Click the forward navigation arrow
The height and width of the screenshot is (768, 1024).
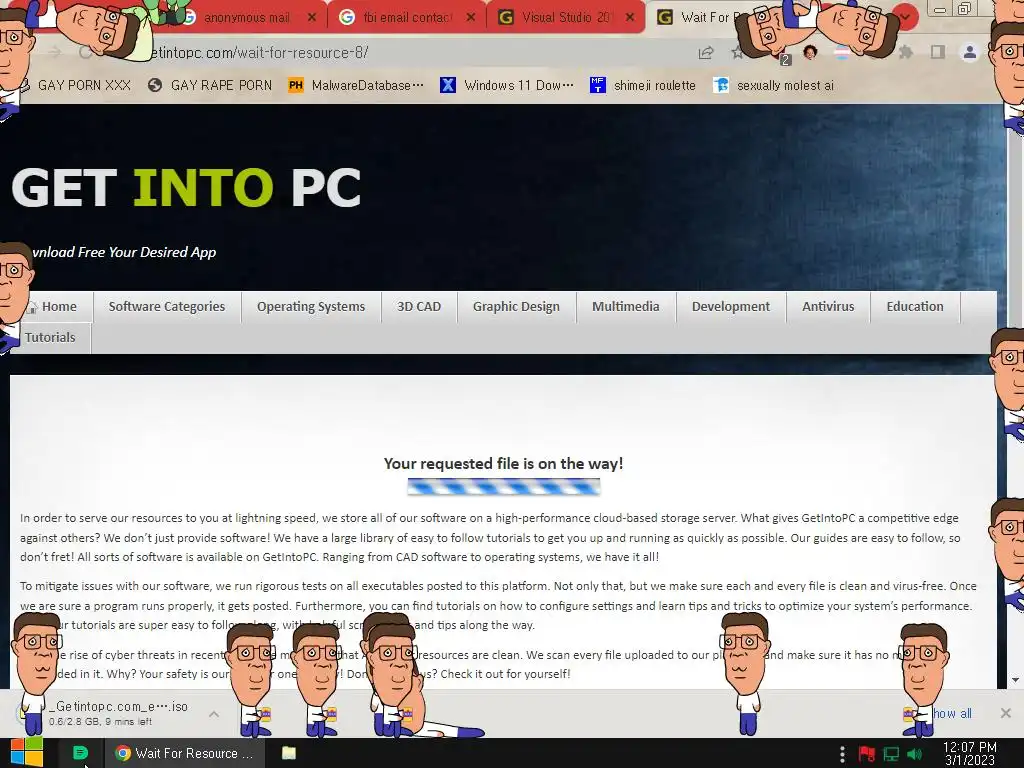tap(54, 52)
